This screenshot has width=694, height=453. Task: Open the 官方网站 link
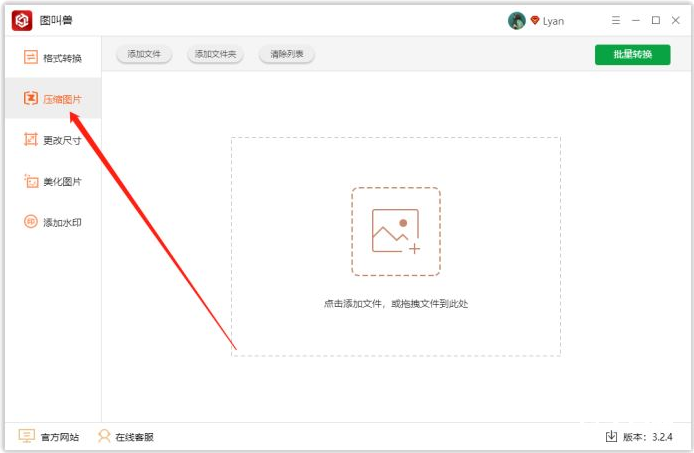click(x=49, y=437)
